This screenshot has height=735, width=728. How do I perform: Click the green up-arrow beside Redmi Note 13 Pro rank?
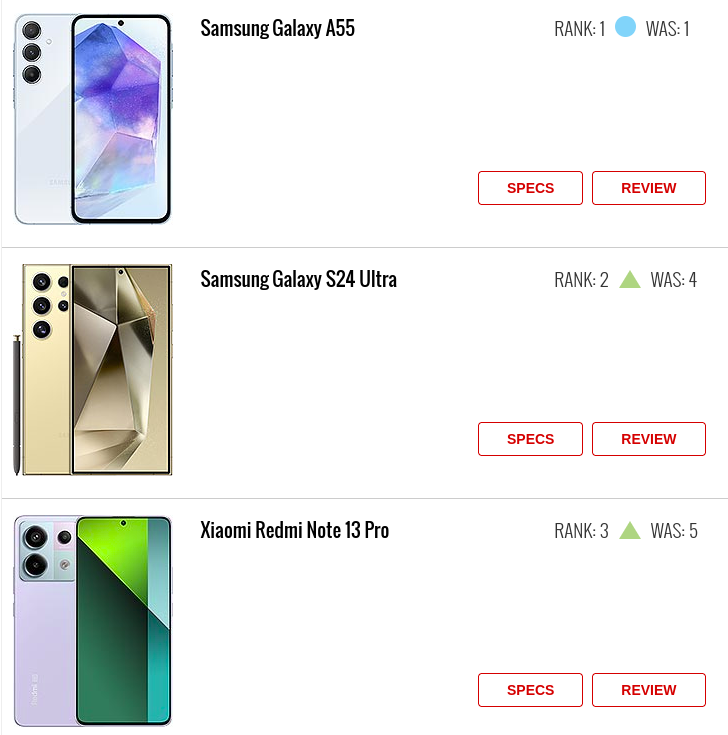(x=630, y=531)
